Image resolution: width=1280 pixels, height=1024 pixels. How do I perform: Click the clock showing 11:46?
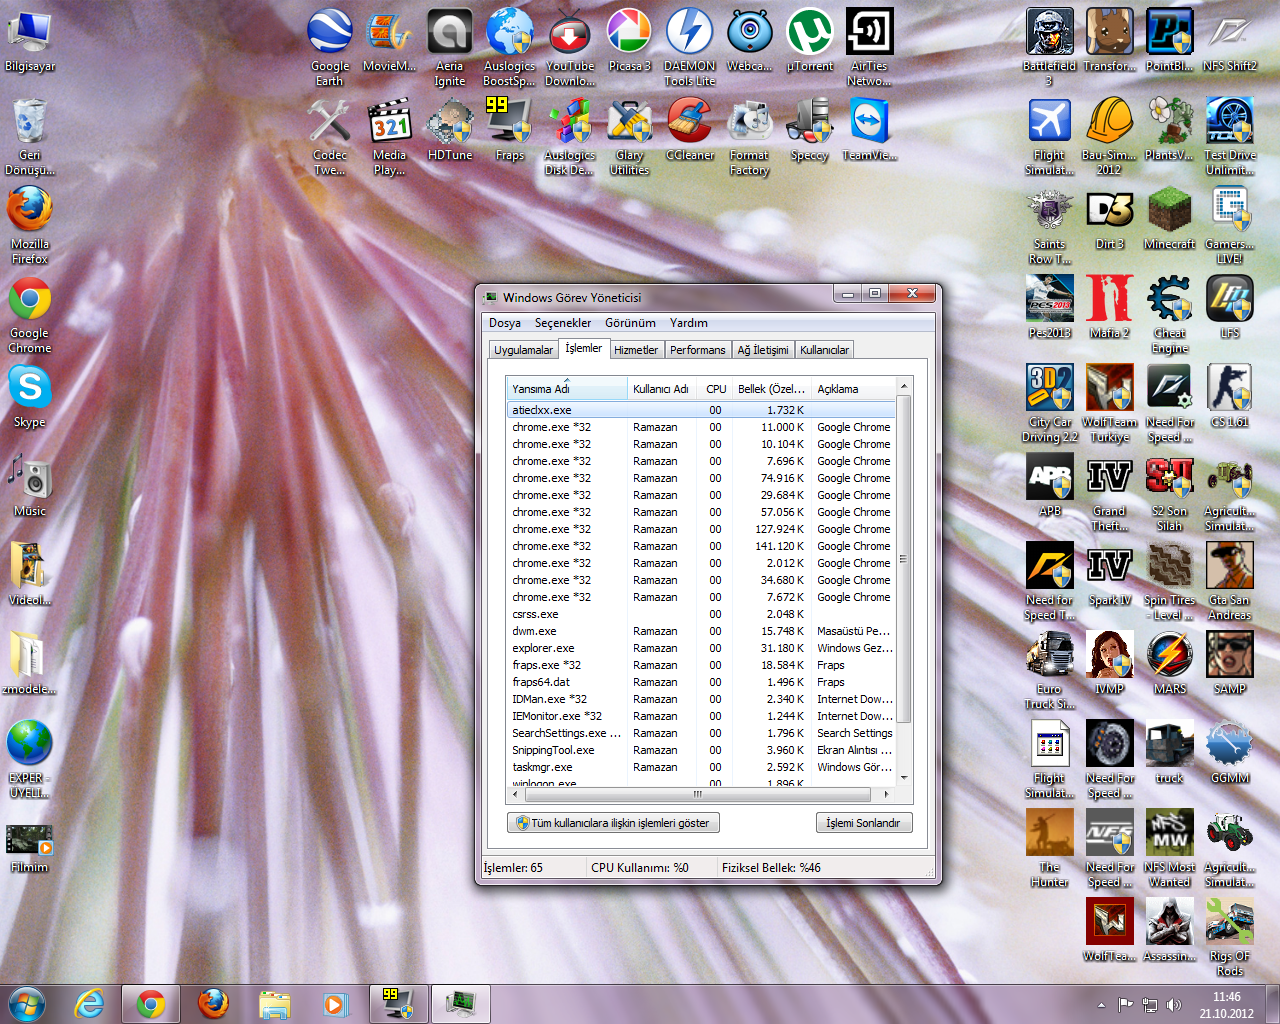1226,997
